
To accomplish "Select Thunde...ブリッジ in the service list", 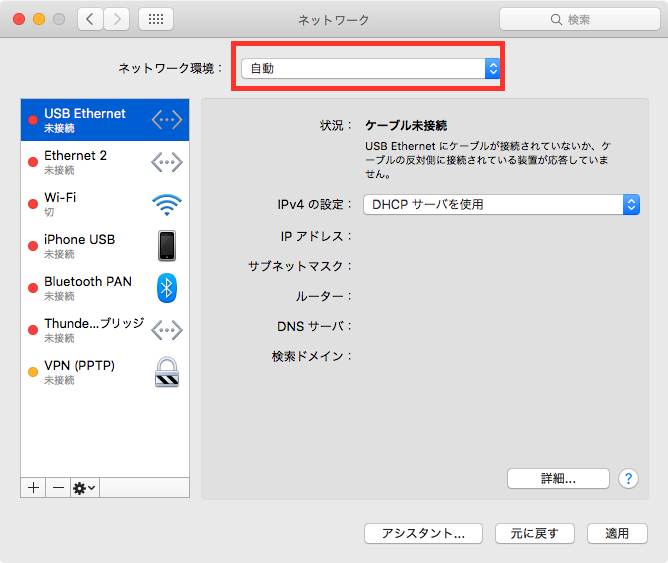I will [105, 330].
